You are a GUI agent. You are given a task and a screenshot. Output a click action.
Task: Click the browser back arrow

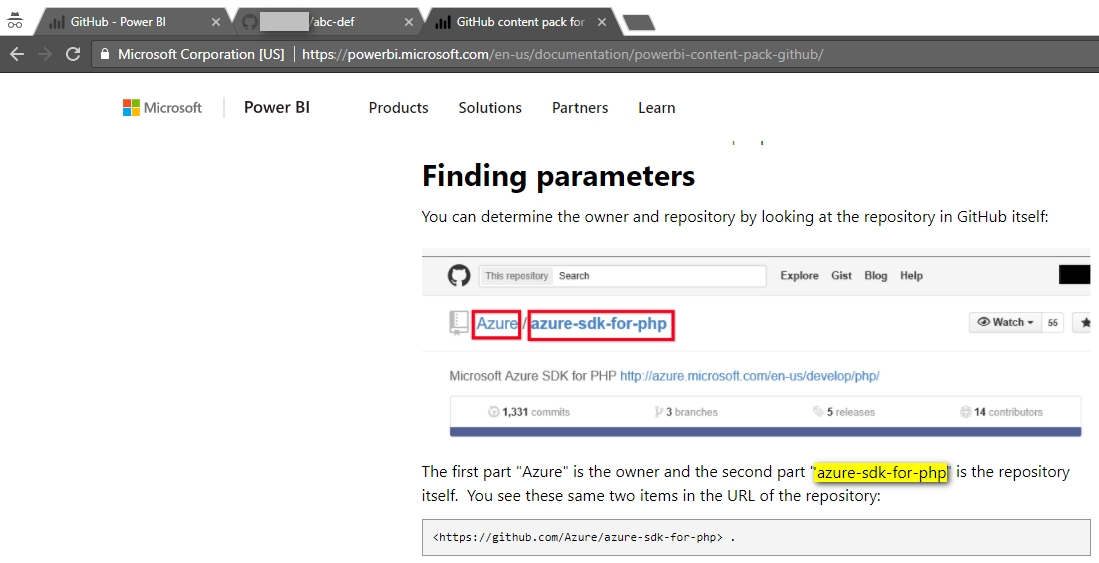[17, 54]
